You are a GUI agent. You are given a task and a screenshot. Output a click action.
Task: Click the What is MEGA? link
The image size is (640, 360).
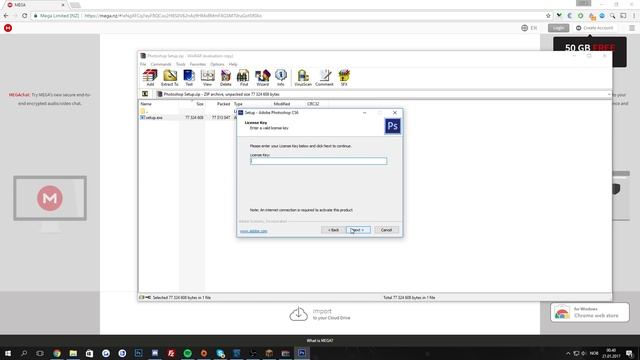[x=320, y=341]
